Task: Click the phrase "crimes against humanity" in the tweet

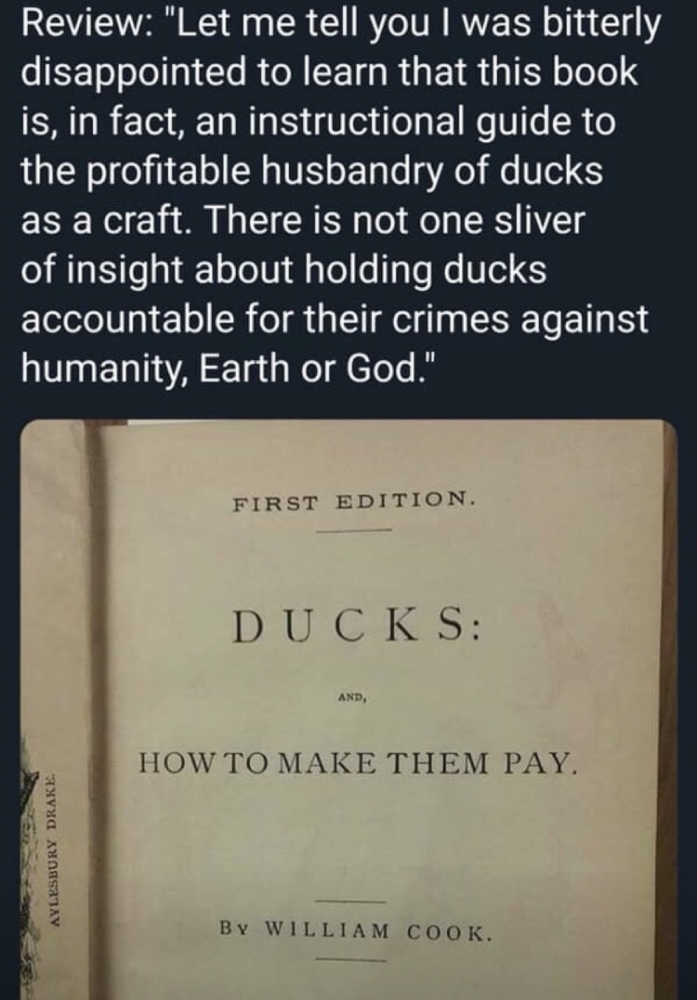Action: point(335,344)
